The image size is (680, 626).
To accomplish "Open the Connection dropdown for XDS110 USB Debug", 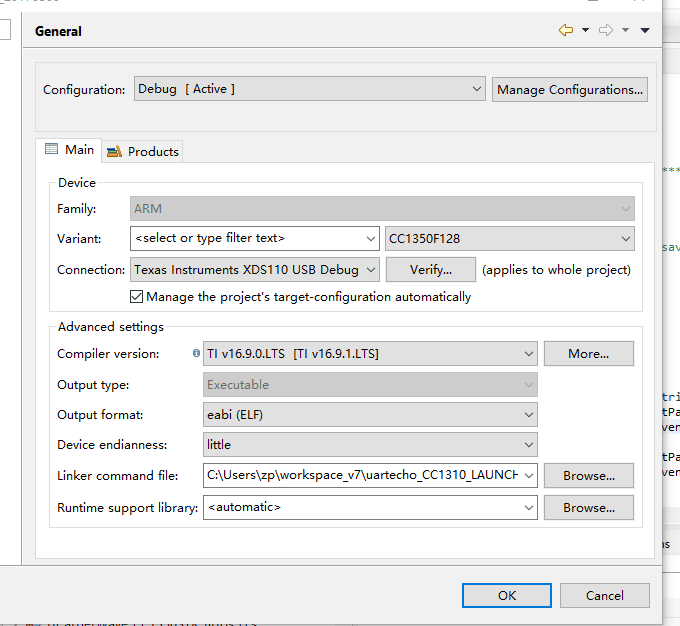I will pos(255,270).
